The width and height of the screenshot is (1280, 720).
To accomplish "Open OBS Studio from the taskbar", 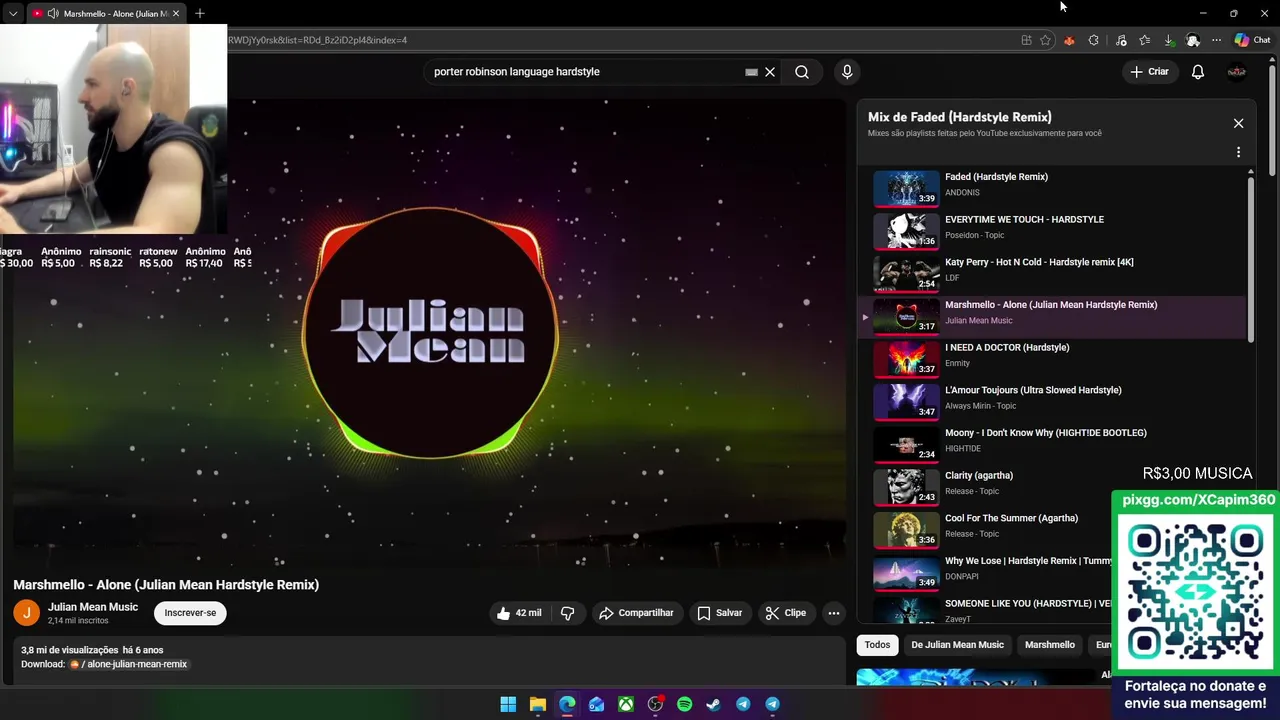I will point(655,704).
